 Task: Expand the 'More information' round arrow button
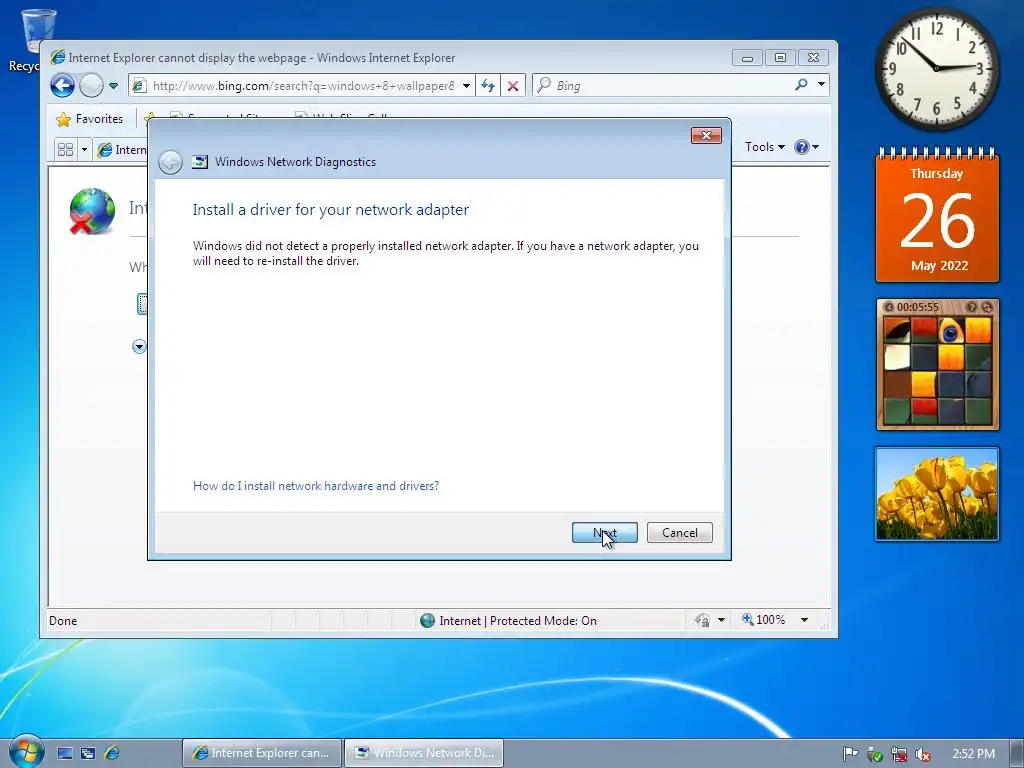pos(139,346)
